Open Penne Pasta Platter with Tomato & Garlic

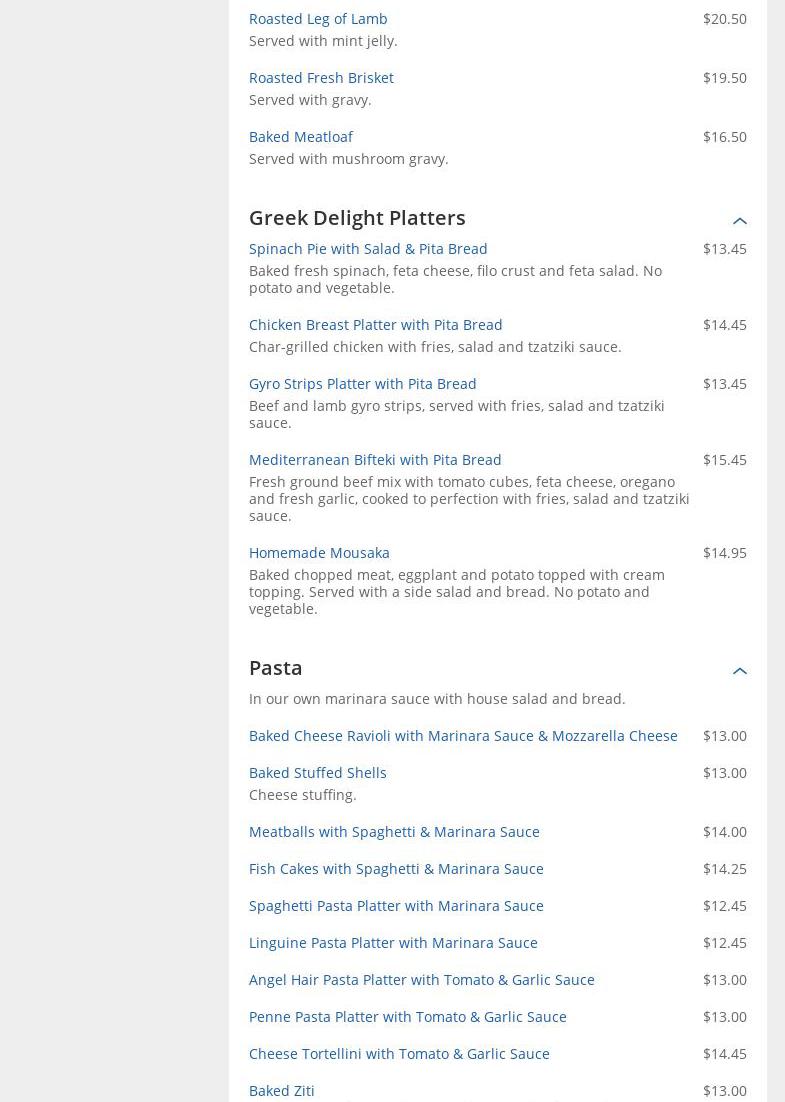[x=407, y=1017]
